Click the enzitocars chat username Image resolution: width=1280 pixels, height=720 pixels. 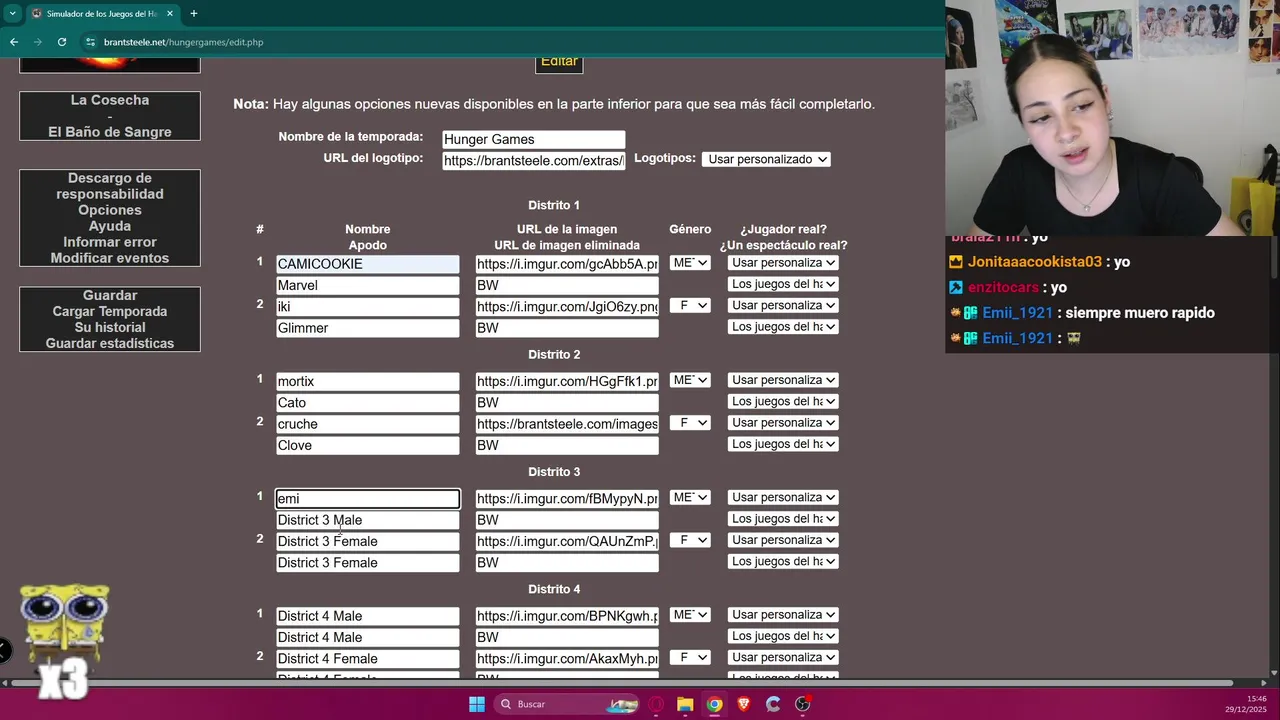click(1003, 288)
